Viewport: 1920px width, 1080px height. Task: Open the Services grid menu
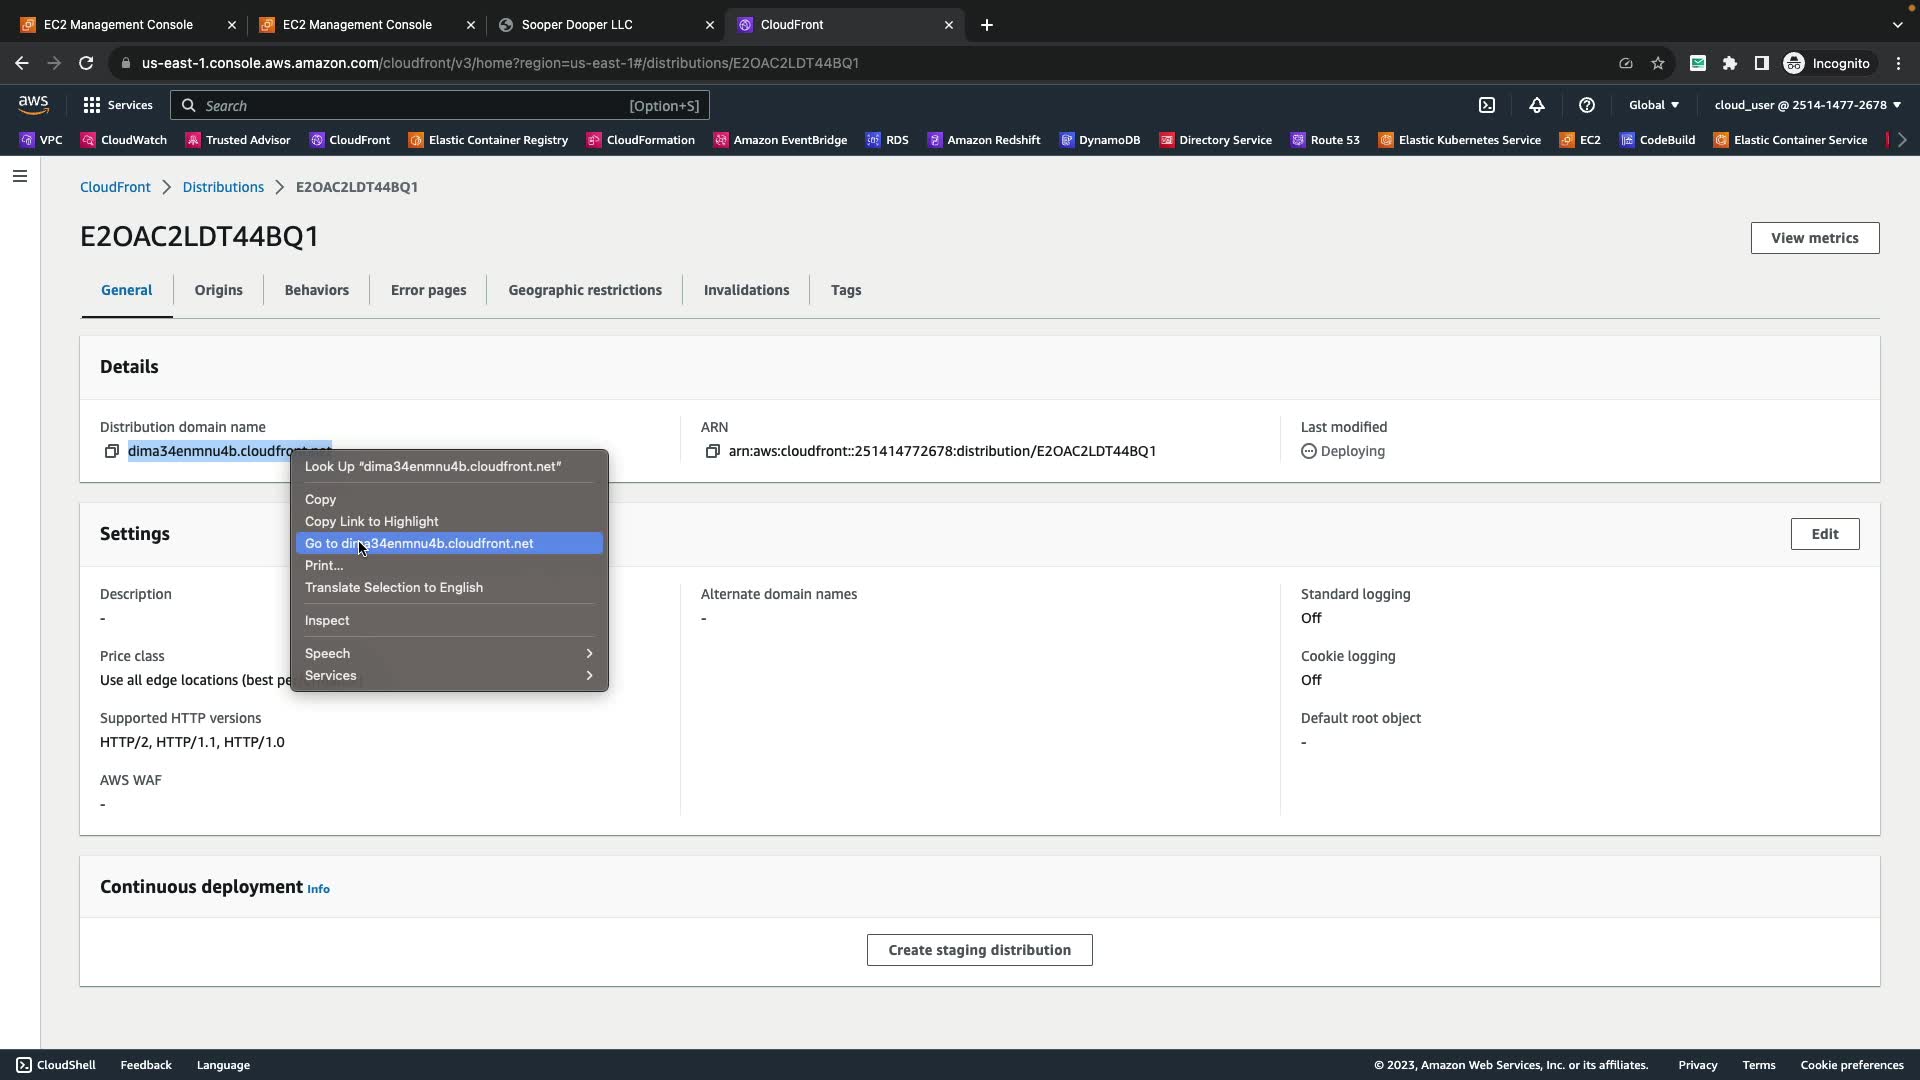[118, 105]
